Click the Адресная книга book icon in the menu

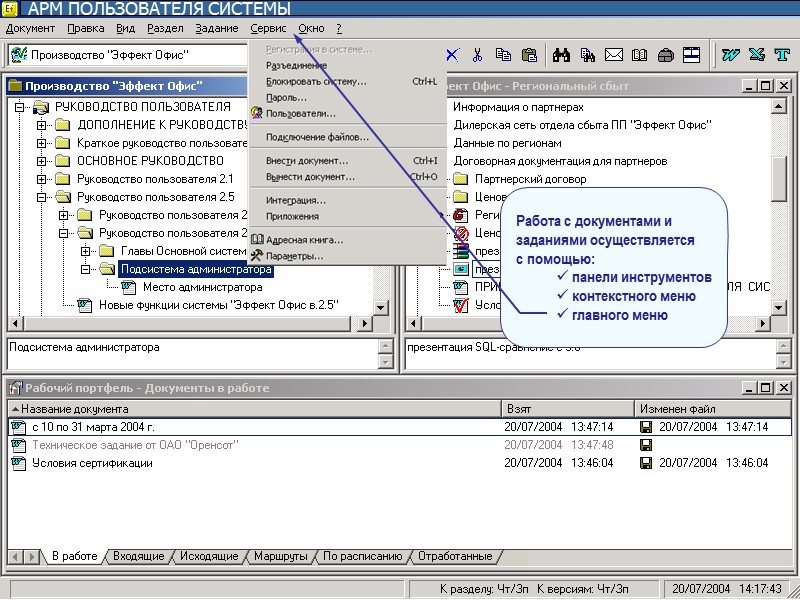click(257, 239)
